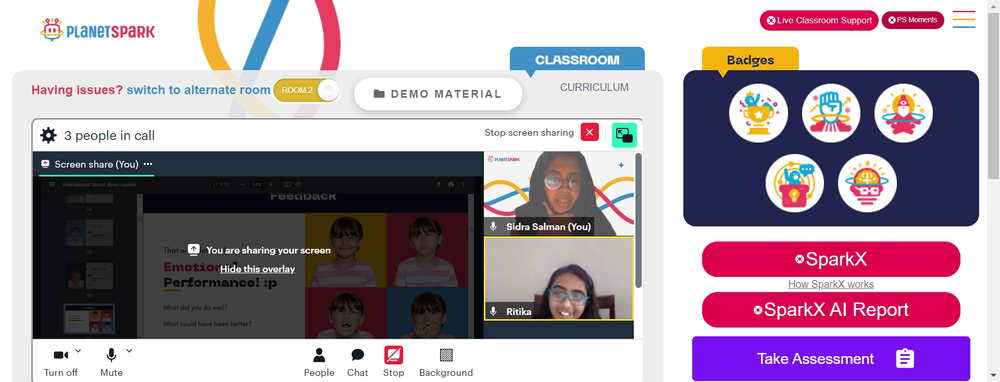Click the '3 people in call' text
Viewport: 1000px width, 382px height.
click(x=109, y=135)
